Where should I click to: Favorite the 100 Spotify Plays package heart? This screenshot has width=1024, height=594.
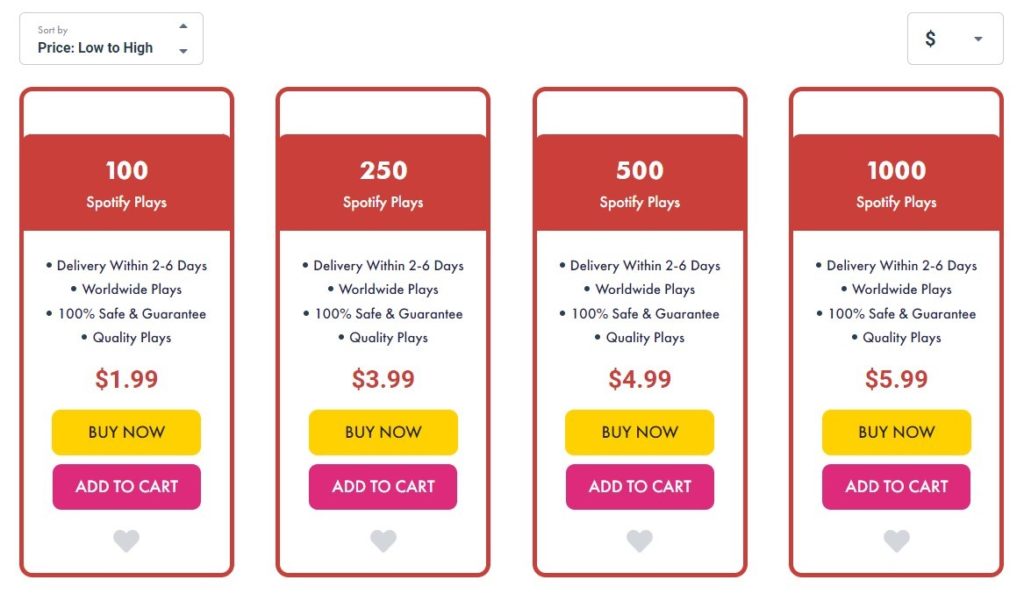pos(126,540)
